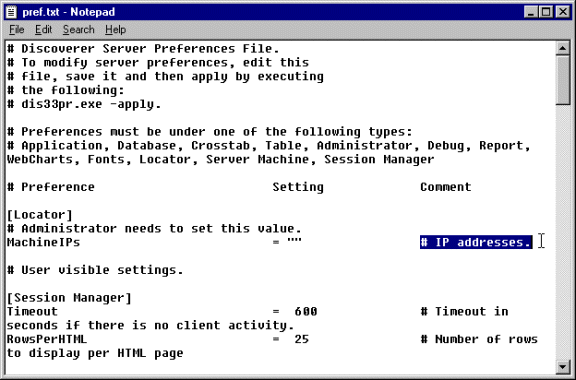The width and height of the screenshot is (576, 380).
Task: Open the Search menu
Action: (x=78, y=30)
